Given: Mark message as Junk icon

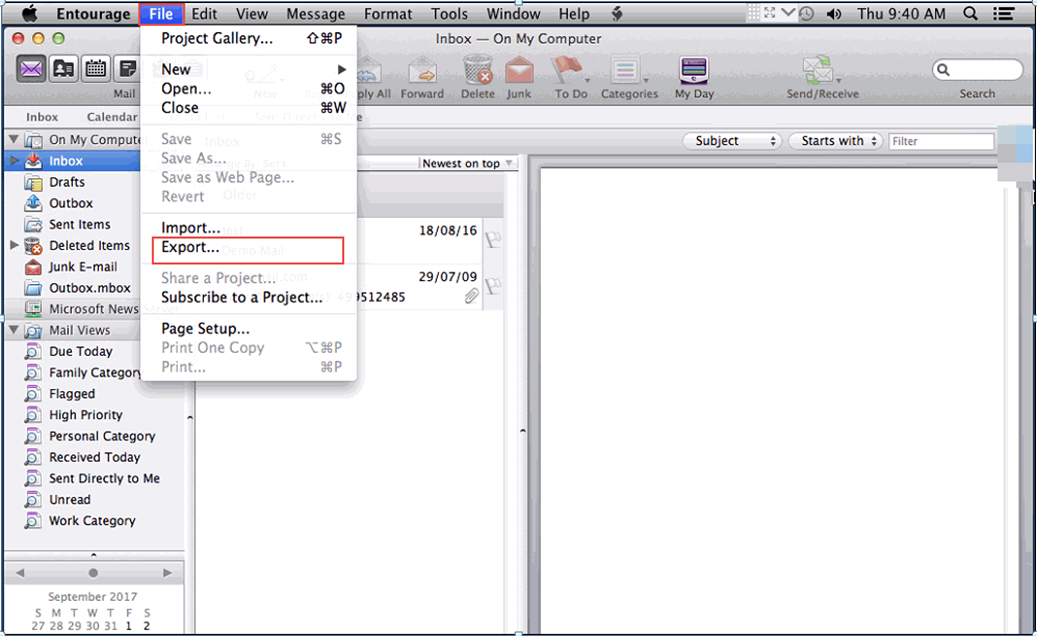Looking at the screenshot, I should click(519, 70).
